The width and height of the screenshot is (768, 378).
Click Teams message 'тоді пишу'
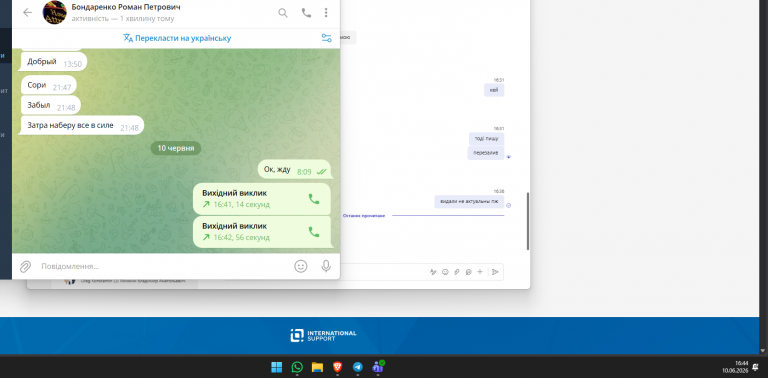(486, 139)
